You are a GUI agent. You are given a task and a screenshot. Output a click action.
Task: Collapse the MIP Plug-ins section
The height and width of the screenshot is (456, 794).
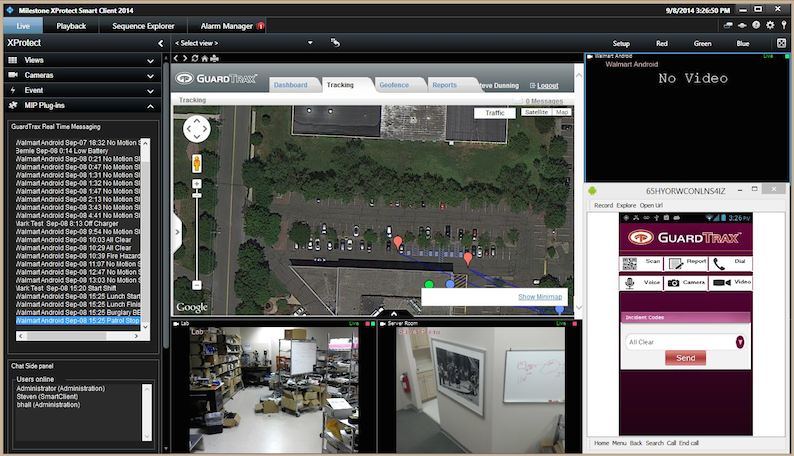pos(150,106)
